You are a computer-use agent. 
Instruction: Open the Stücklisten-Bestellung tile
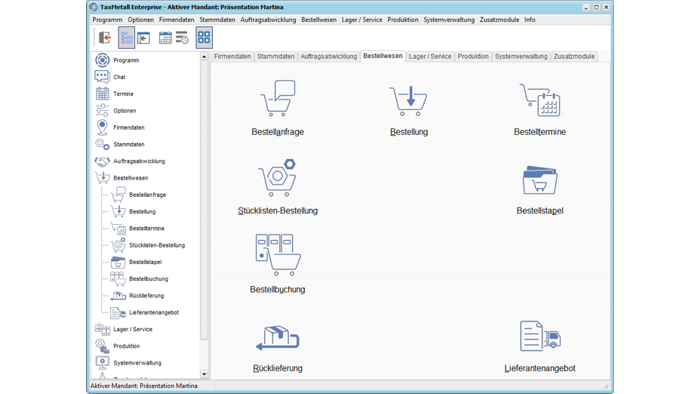278,187
